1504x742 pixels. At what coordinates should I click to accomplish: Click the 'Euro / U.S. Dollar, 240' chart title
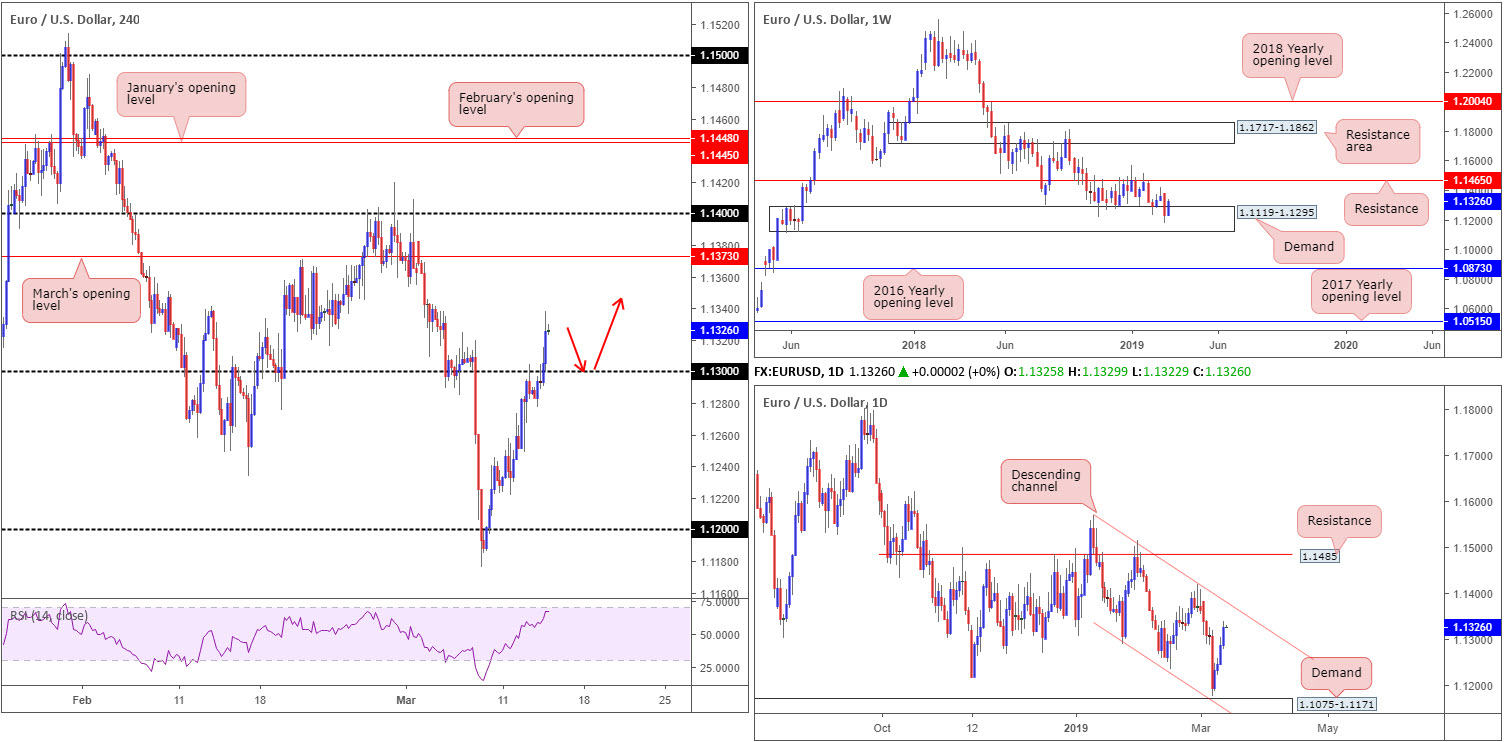76,18
